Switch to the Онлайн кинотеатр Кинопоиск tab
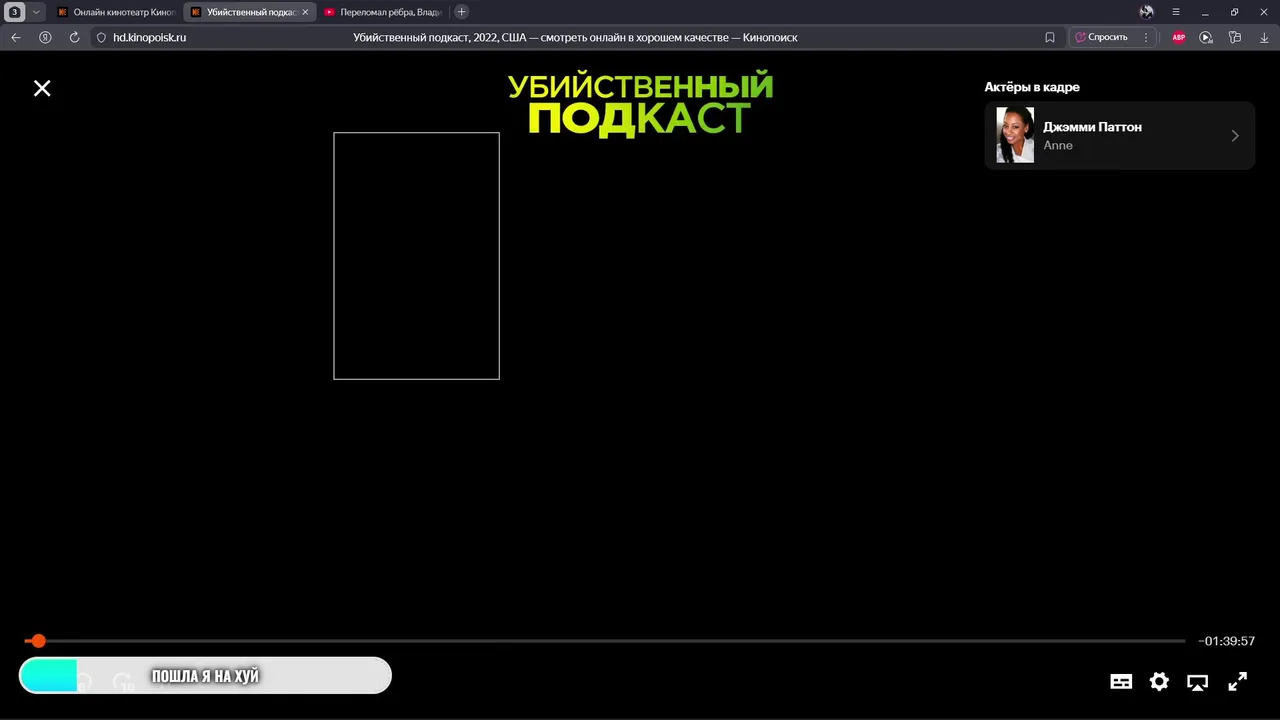The image size is (1280, 720). click(117, 12)
